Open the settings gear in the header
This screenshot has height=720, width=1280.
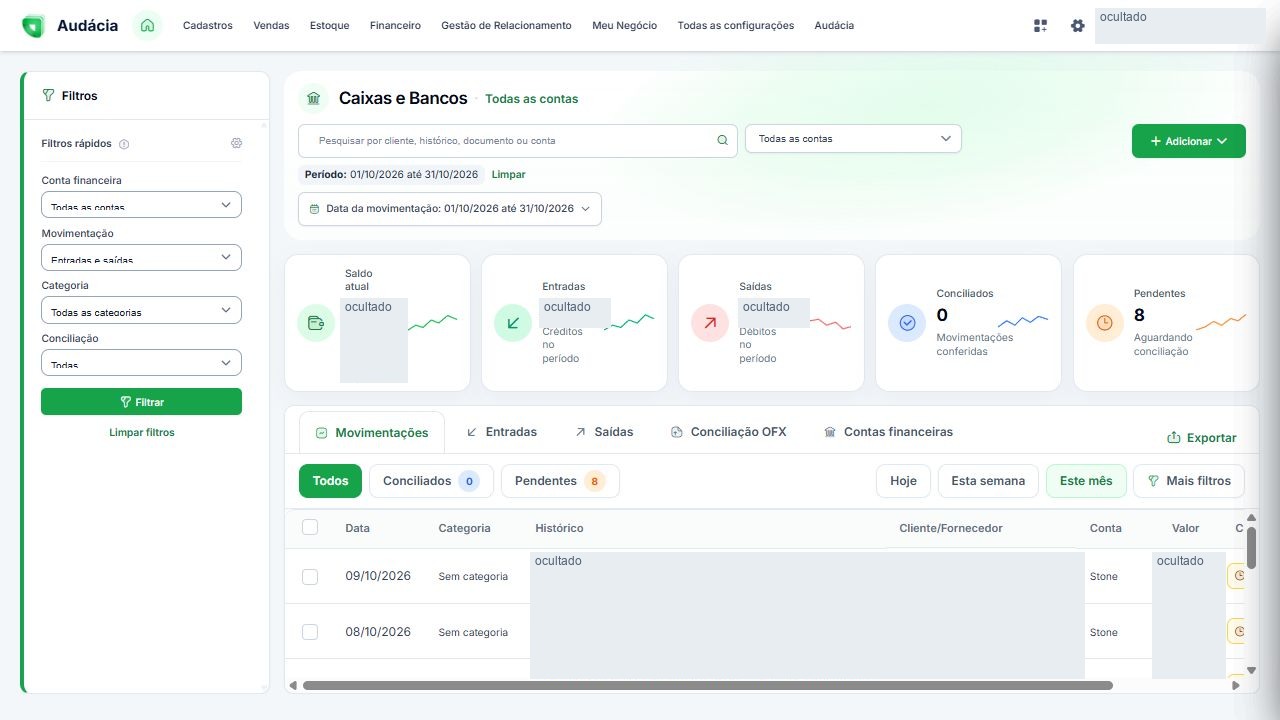1077,26
